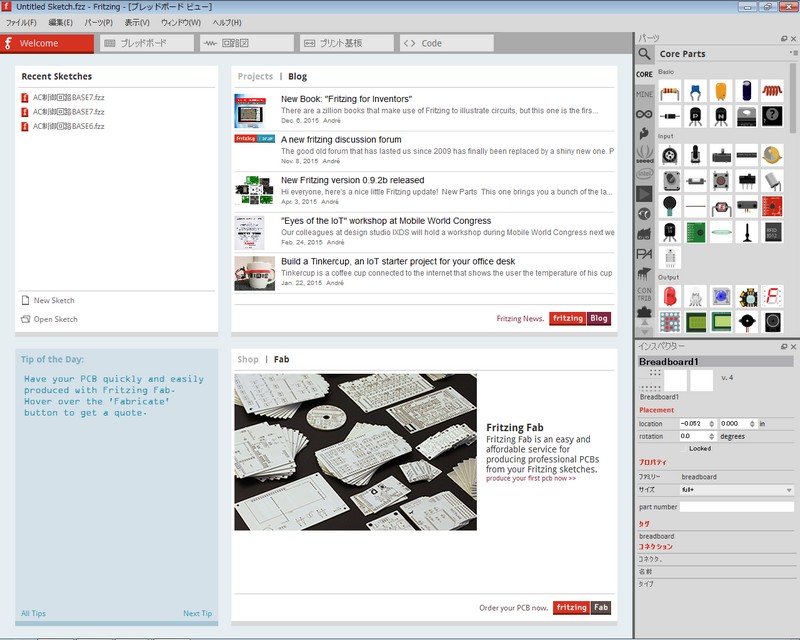Pick the blue ceramic capacitor part
The height and width of the screenshot is (640, 800).
[695, 92]
